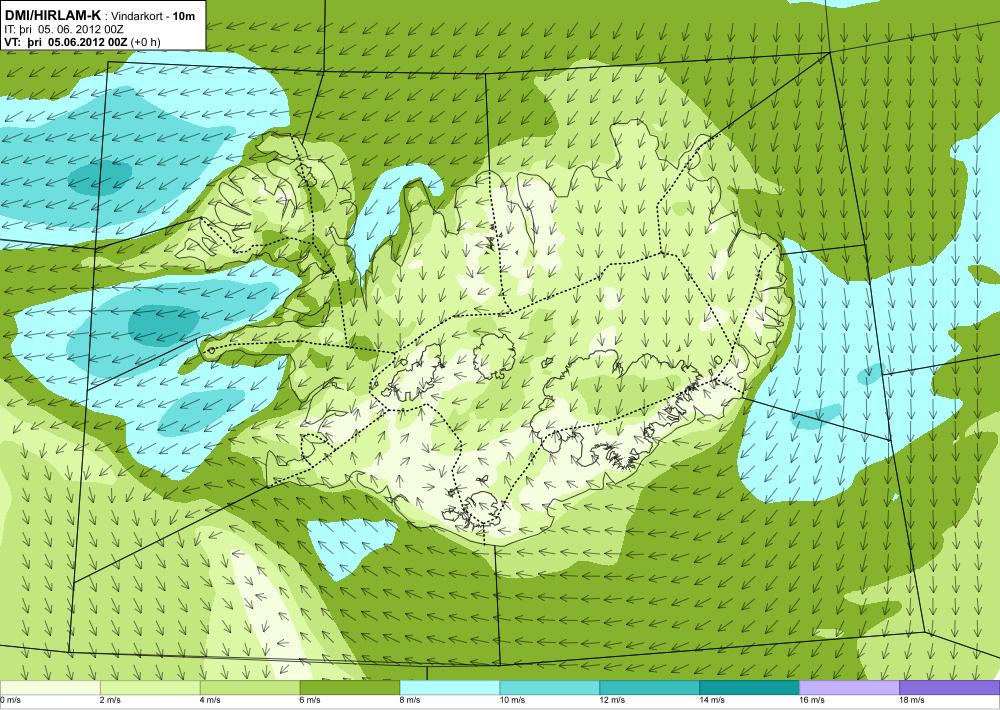Click the 8–10 m/s light cyan legend band
Viewport: 1000px width, 710px height.
point(450,687)
